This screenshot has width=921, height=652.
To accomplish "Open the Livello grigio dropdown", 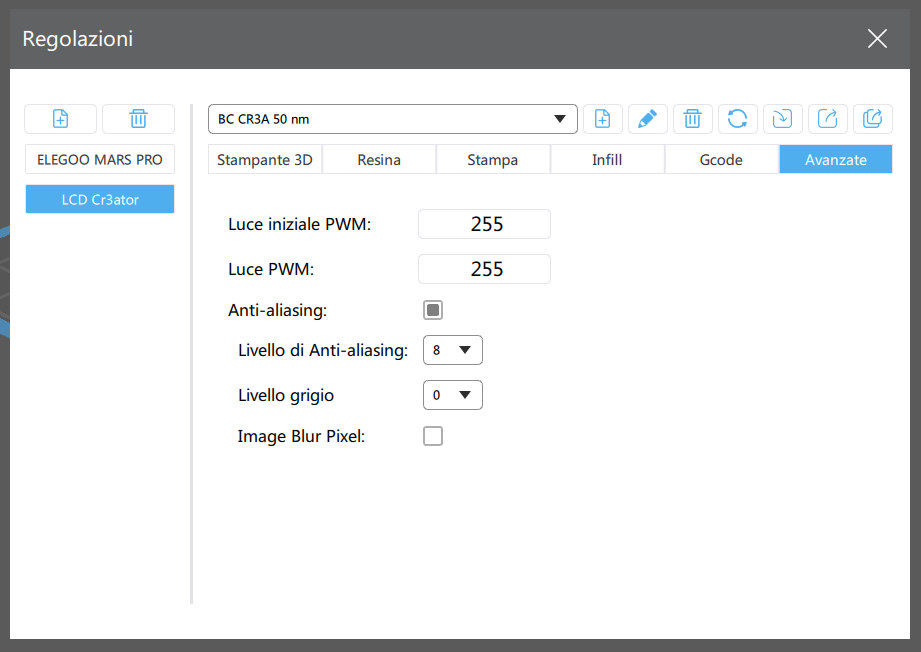I will [x=453, y=395].
